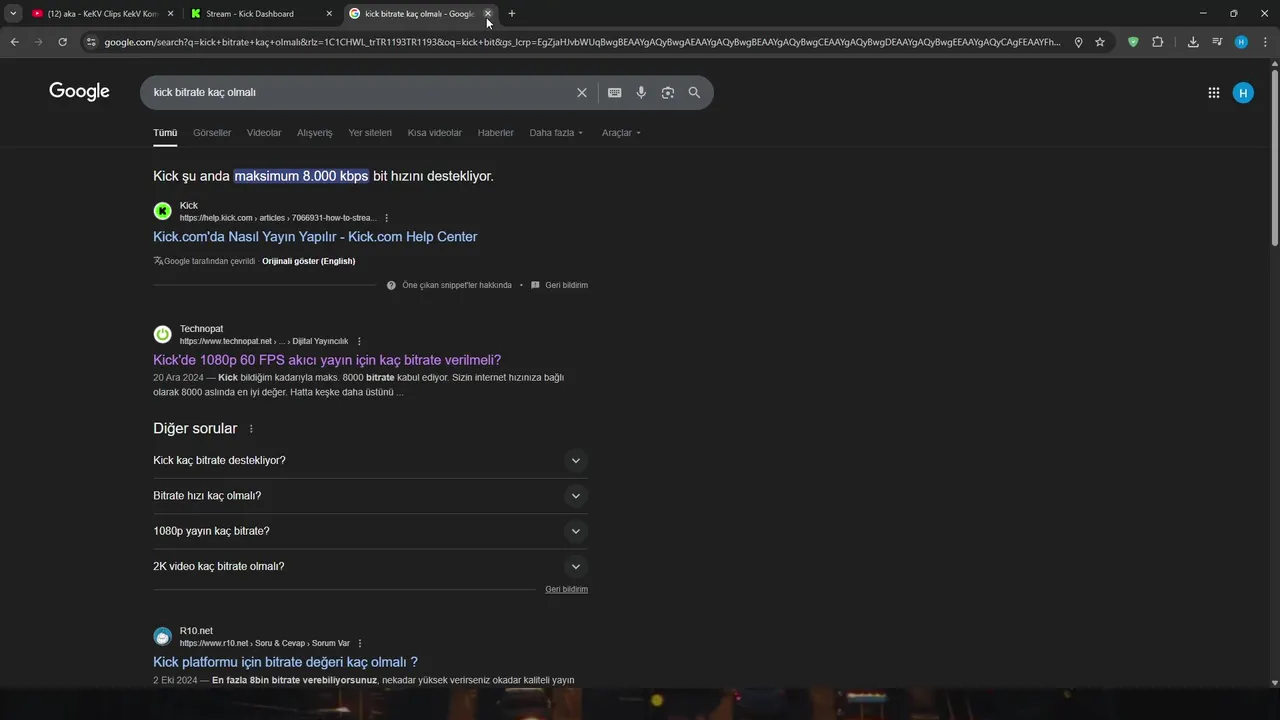1280x720 pixels.
Task: Switch to the Videolar tab
Action: (264, 133)
